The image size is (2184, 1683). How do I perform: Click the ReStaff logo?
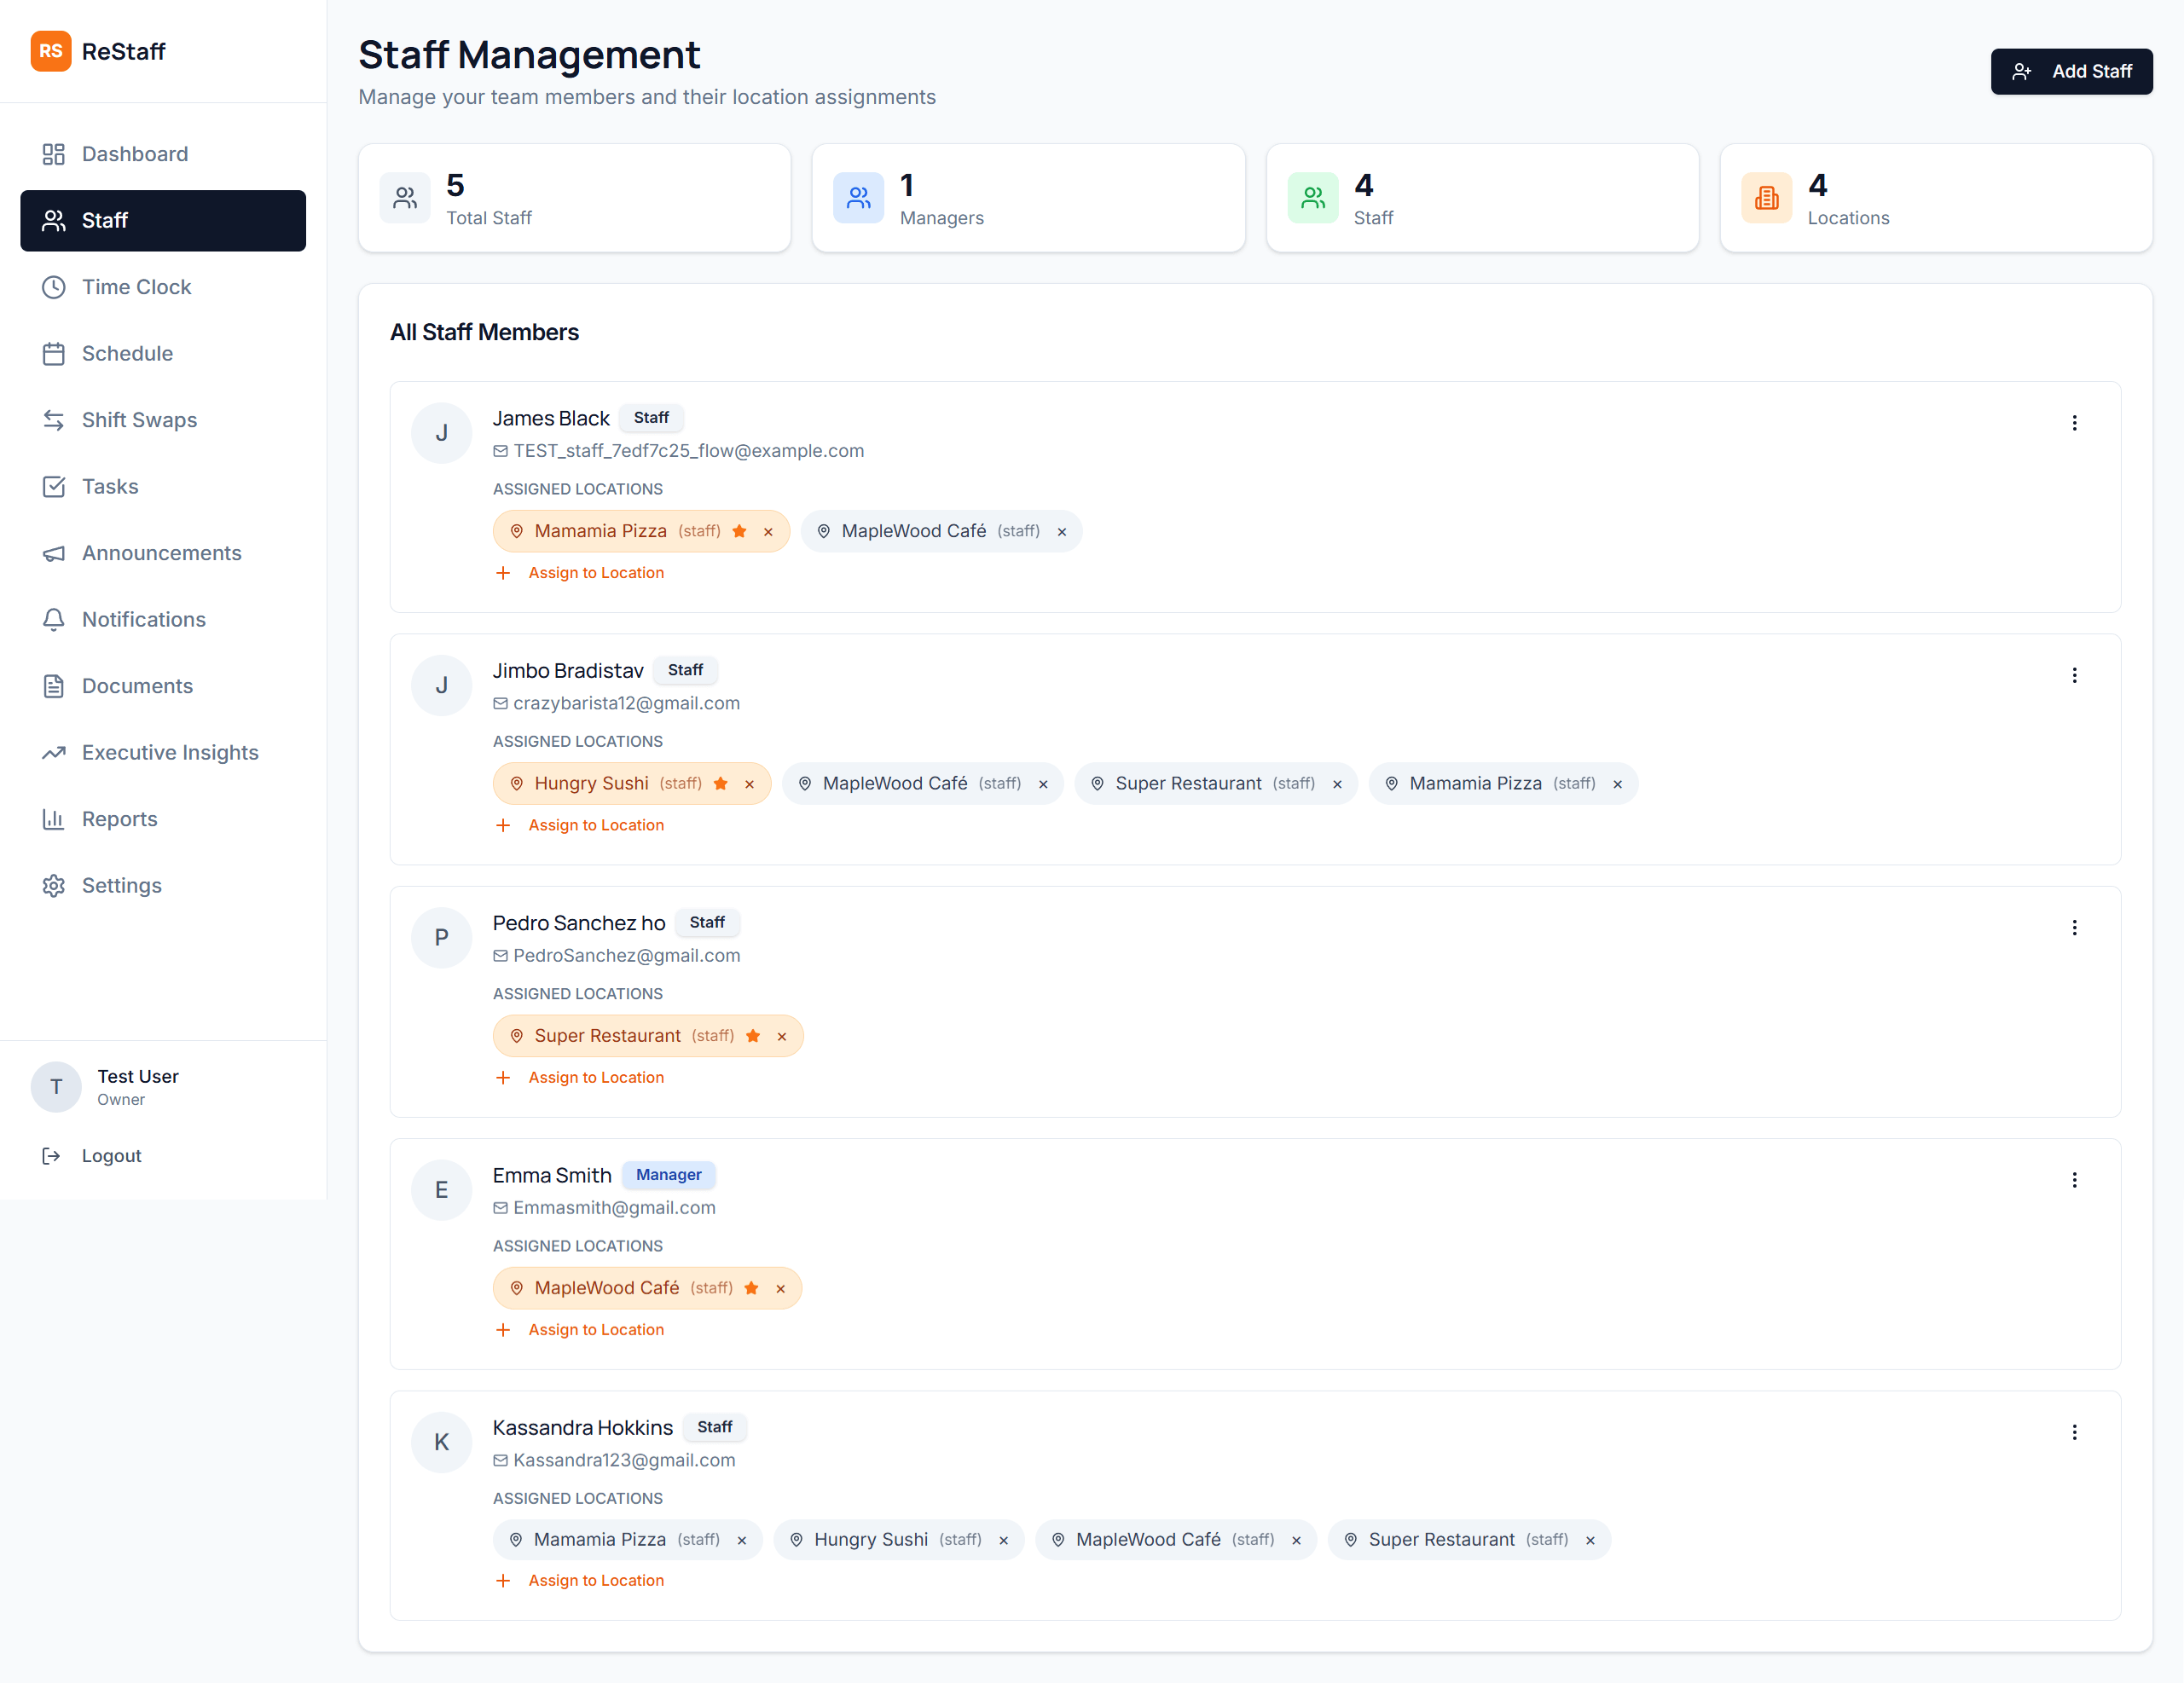coord(98,51)
